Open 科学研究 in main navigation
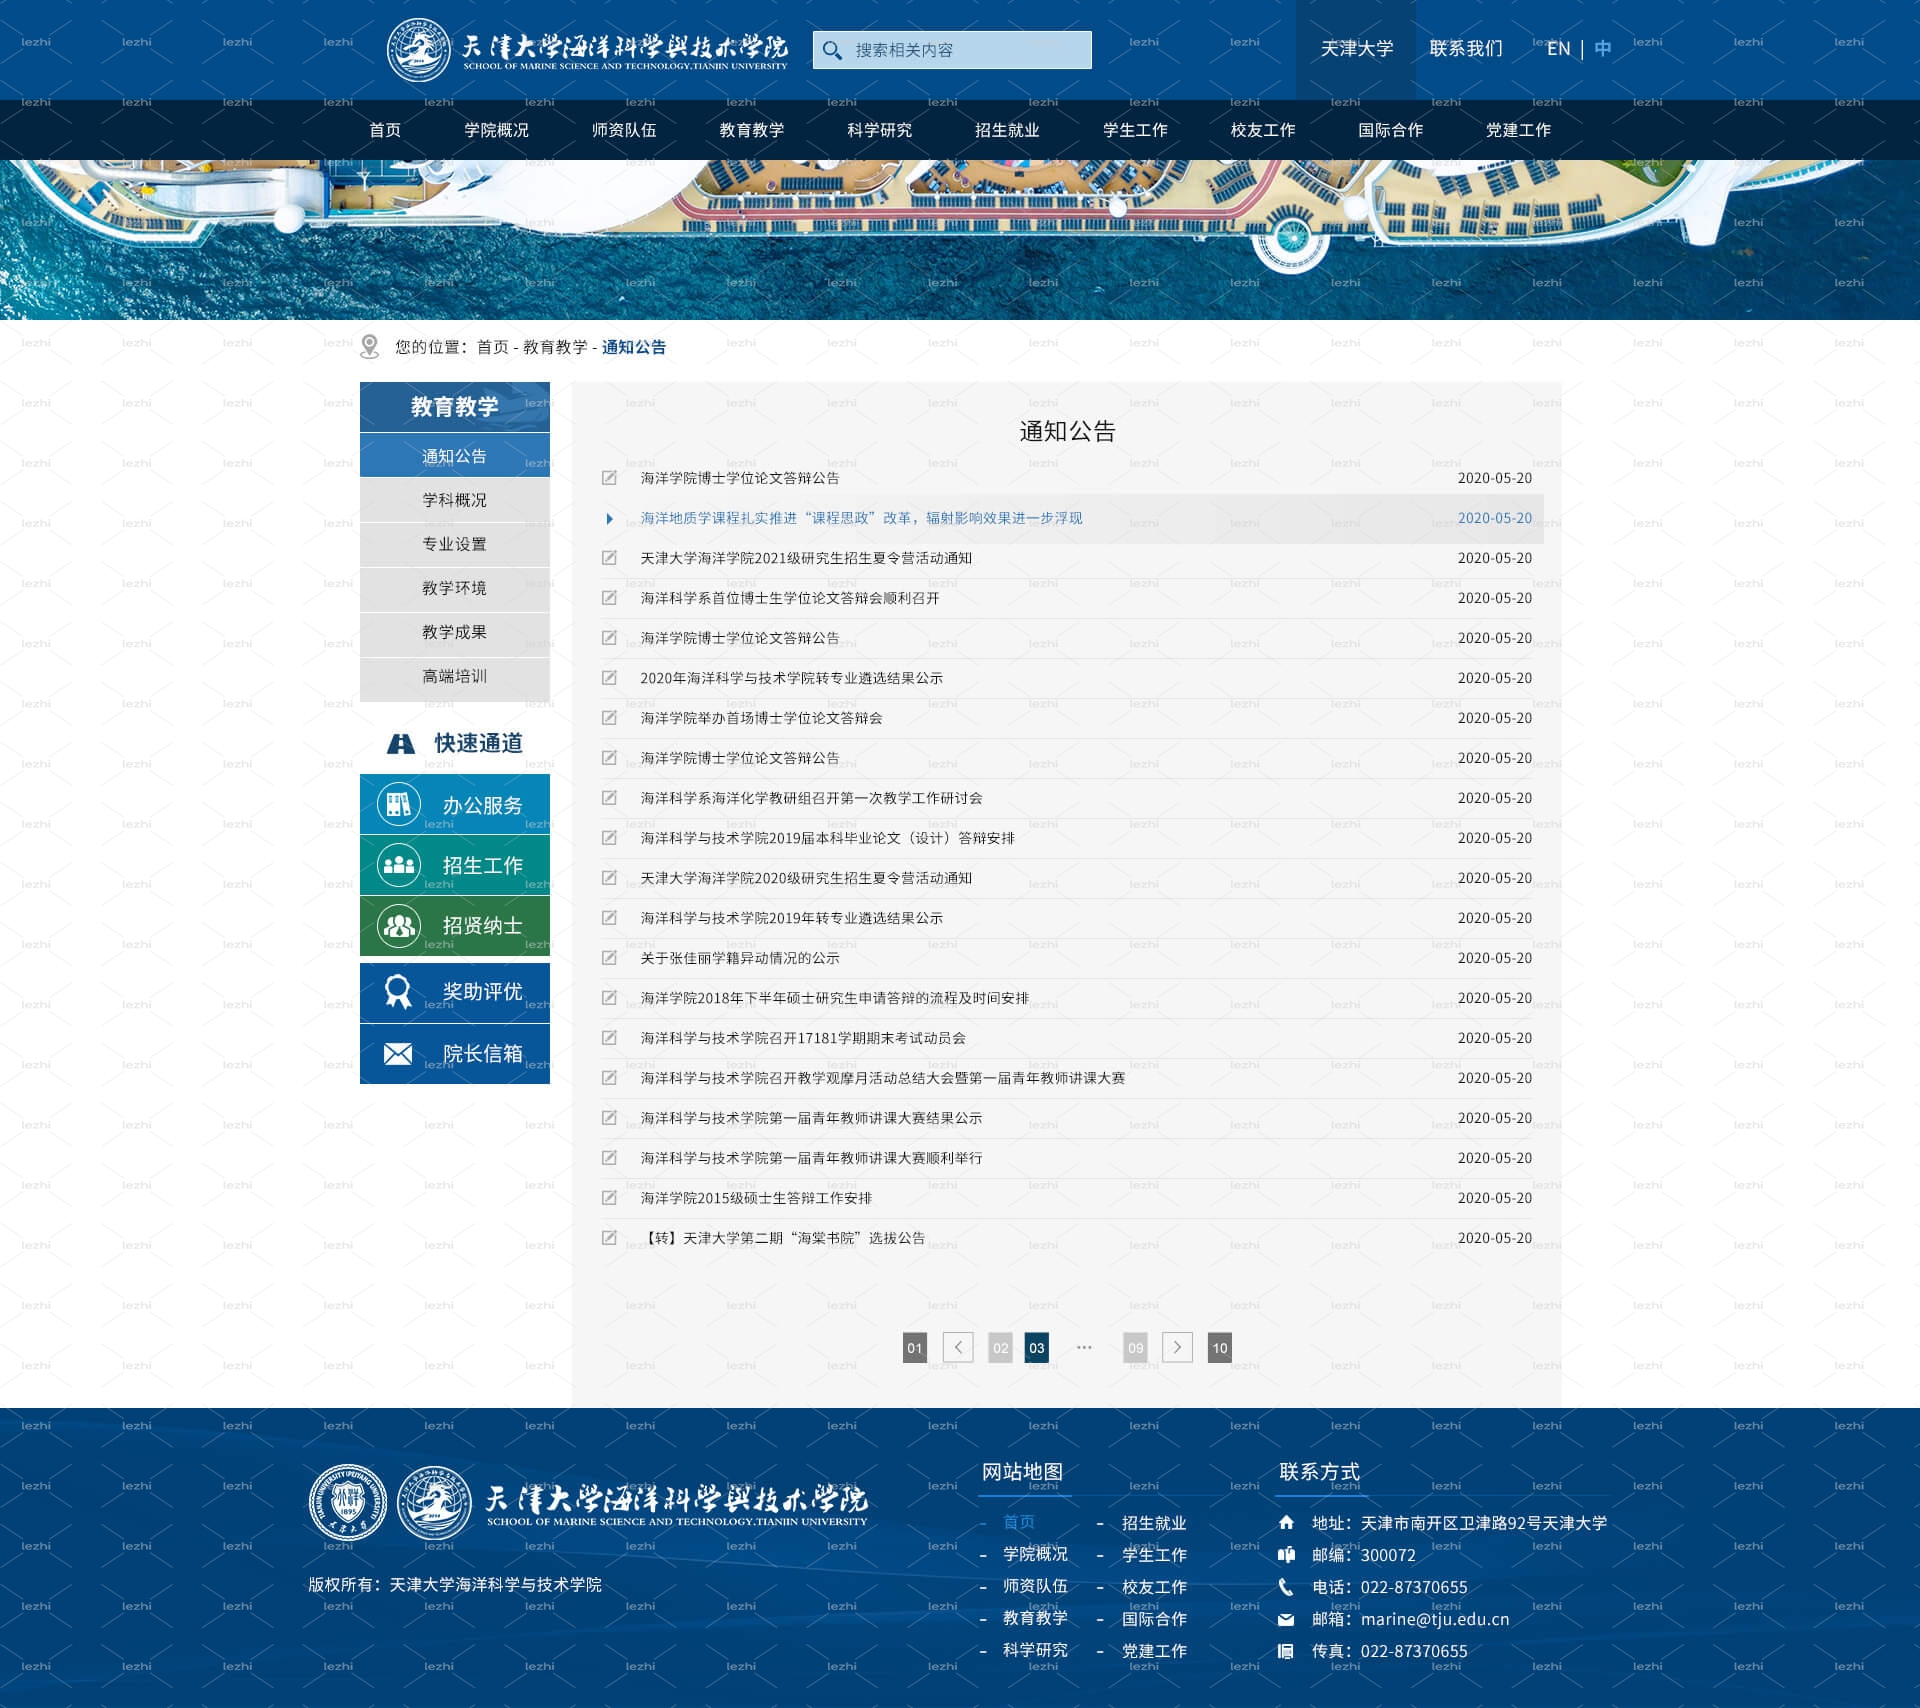The width and height of the screenshot is (1920, 1708). coord(879,130)
